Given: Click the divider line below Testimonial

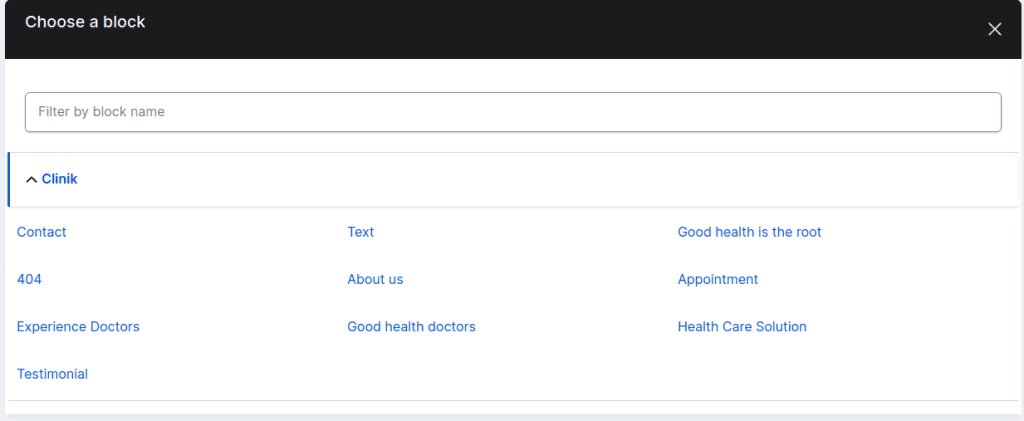Looking at the screenshot, I should (x=512, y=401).
